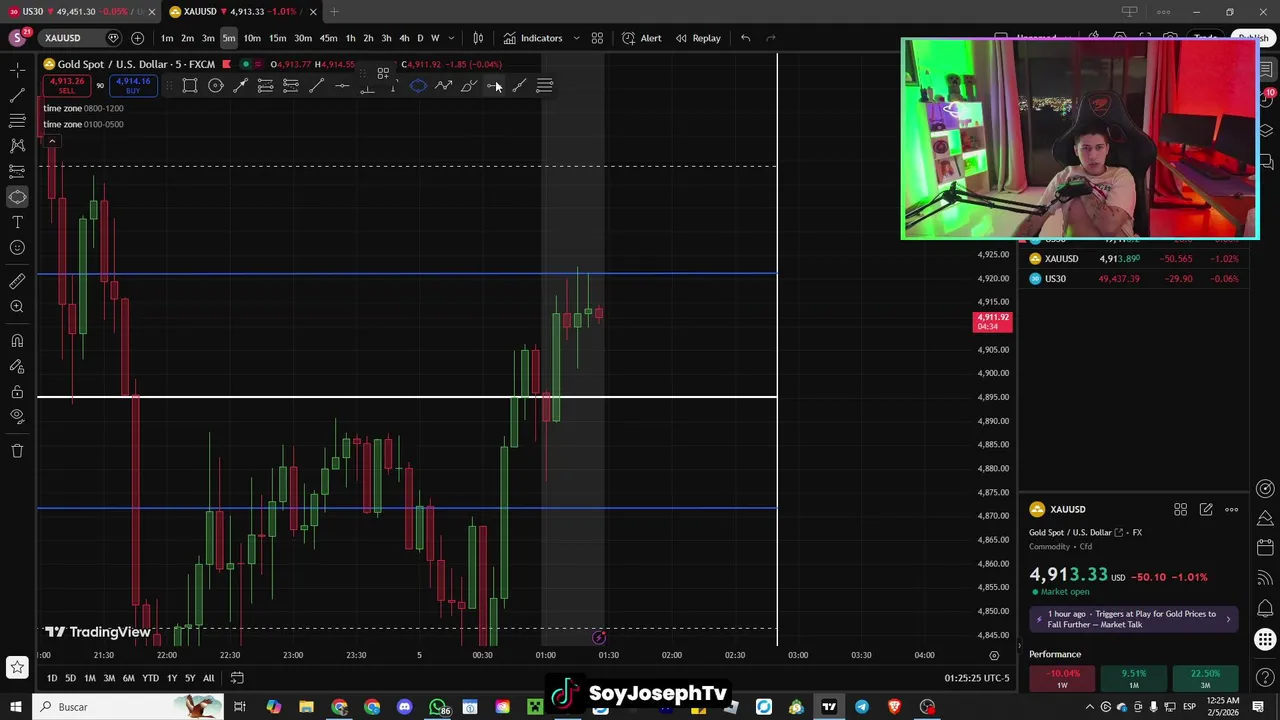Open the economic calendar in right sidebar
1280x720 pixels.
[1266, 547]
